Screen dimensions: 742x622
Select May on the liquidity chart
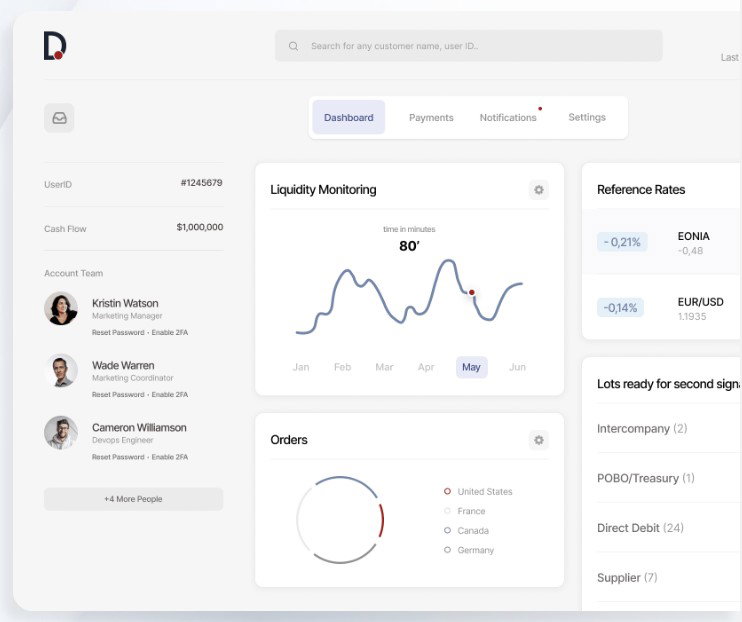471,367
